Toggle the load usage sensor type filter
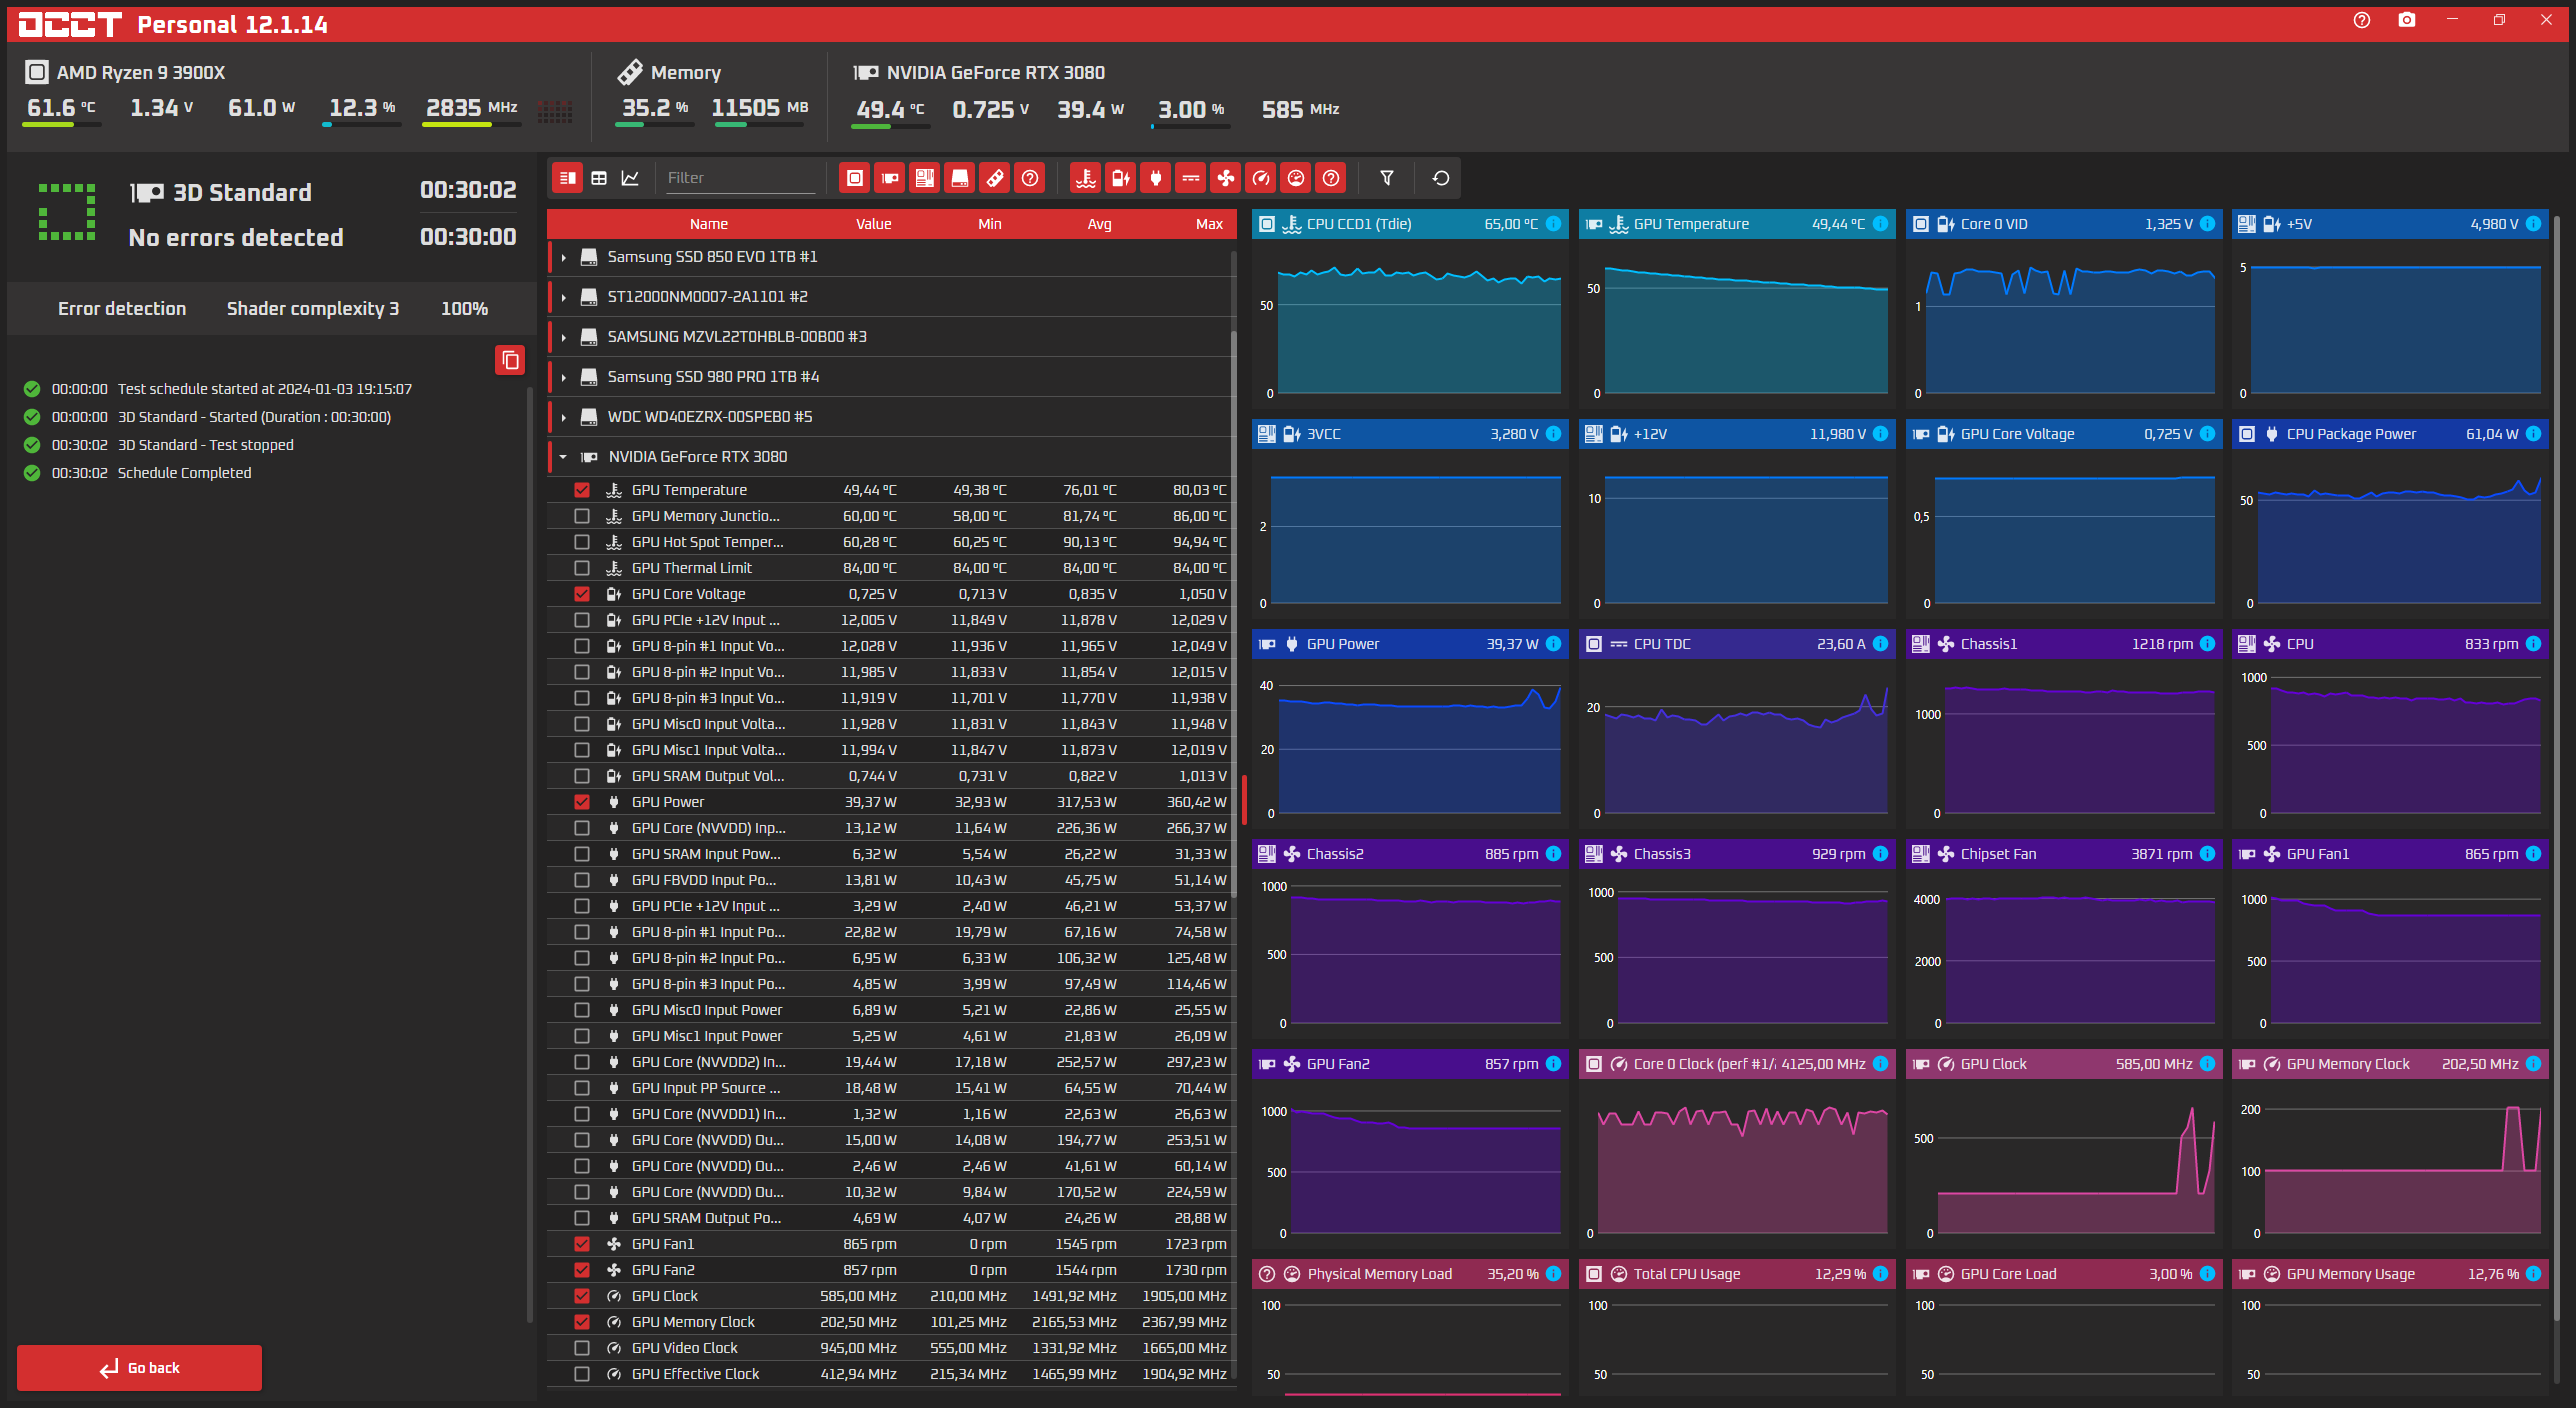The height and width of the screenshot is (1408, 2576). (1295, 178)
